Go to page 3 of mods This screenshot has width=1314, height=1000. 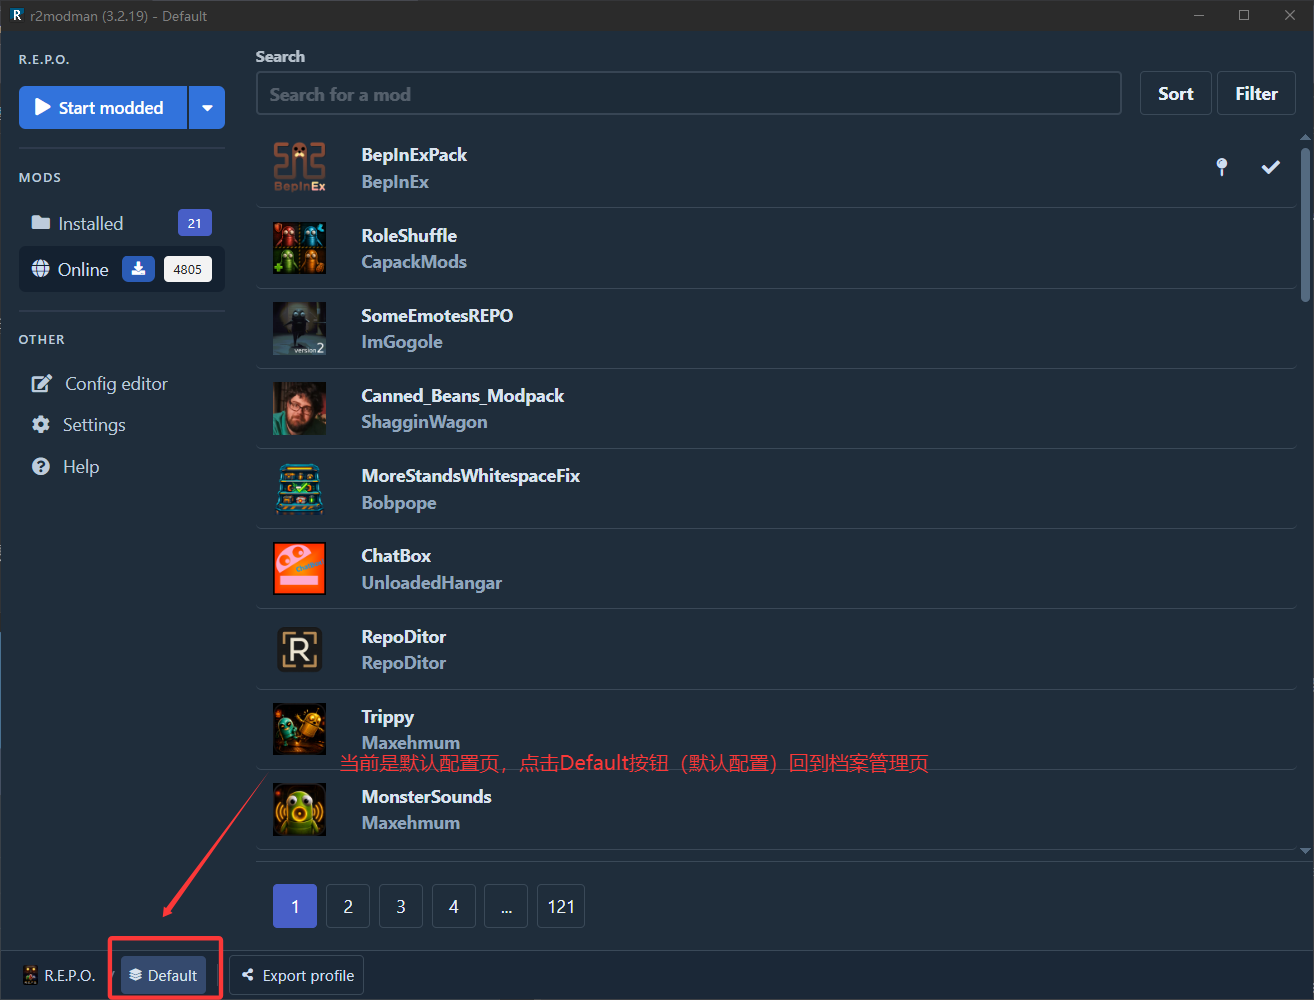401,906
